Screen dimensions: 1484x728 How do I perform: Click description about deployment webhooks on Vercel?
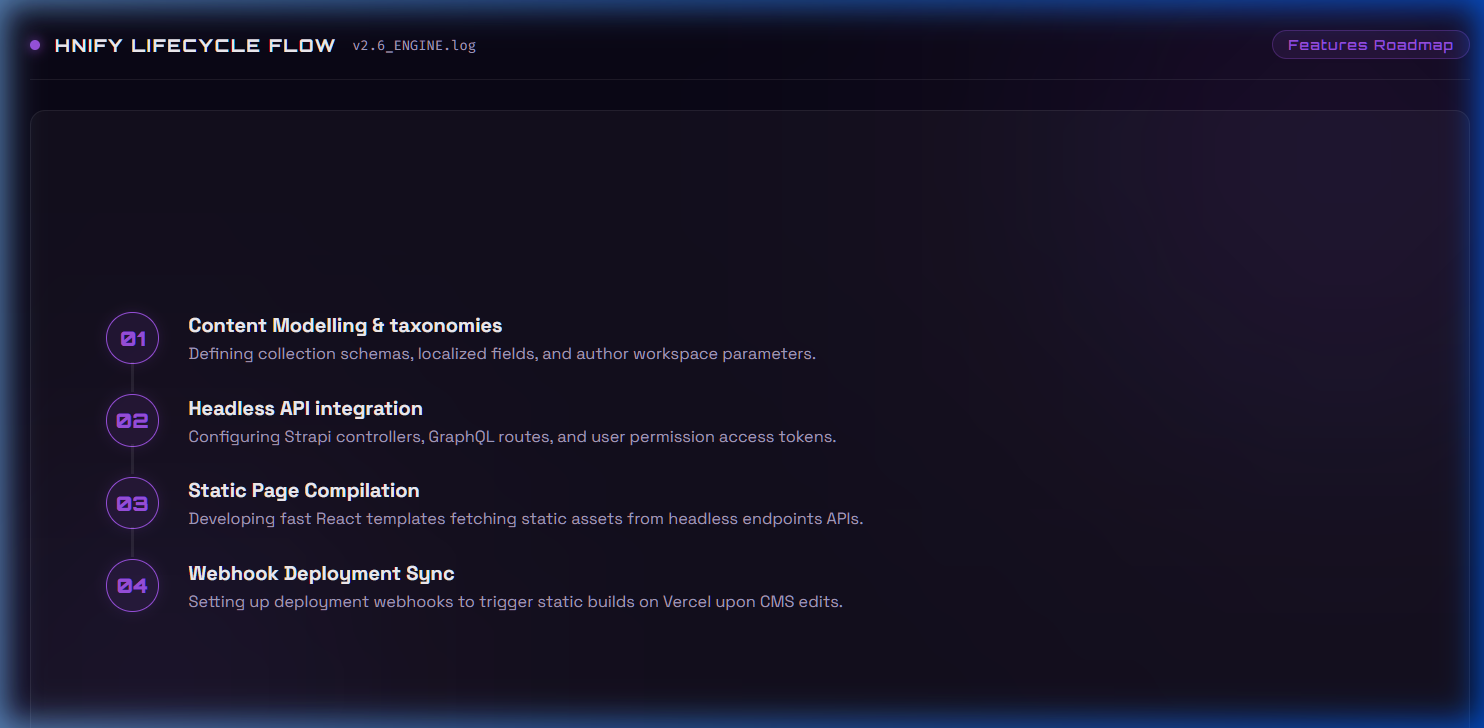515,602
